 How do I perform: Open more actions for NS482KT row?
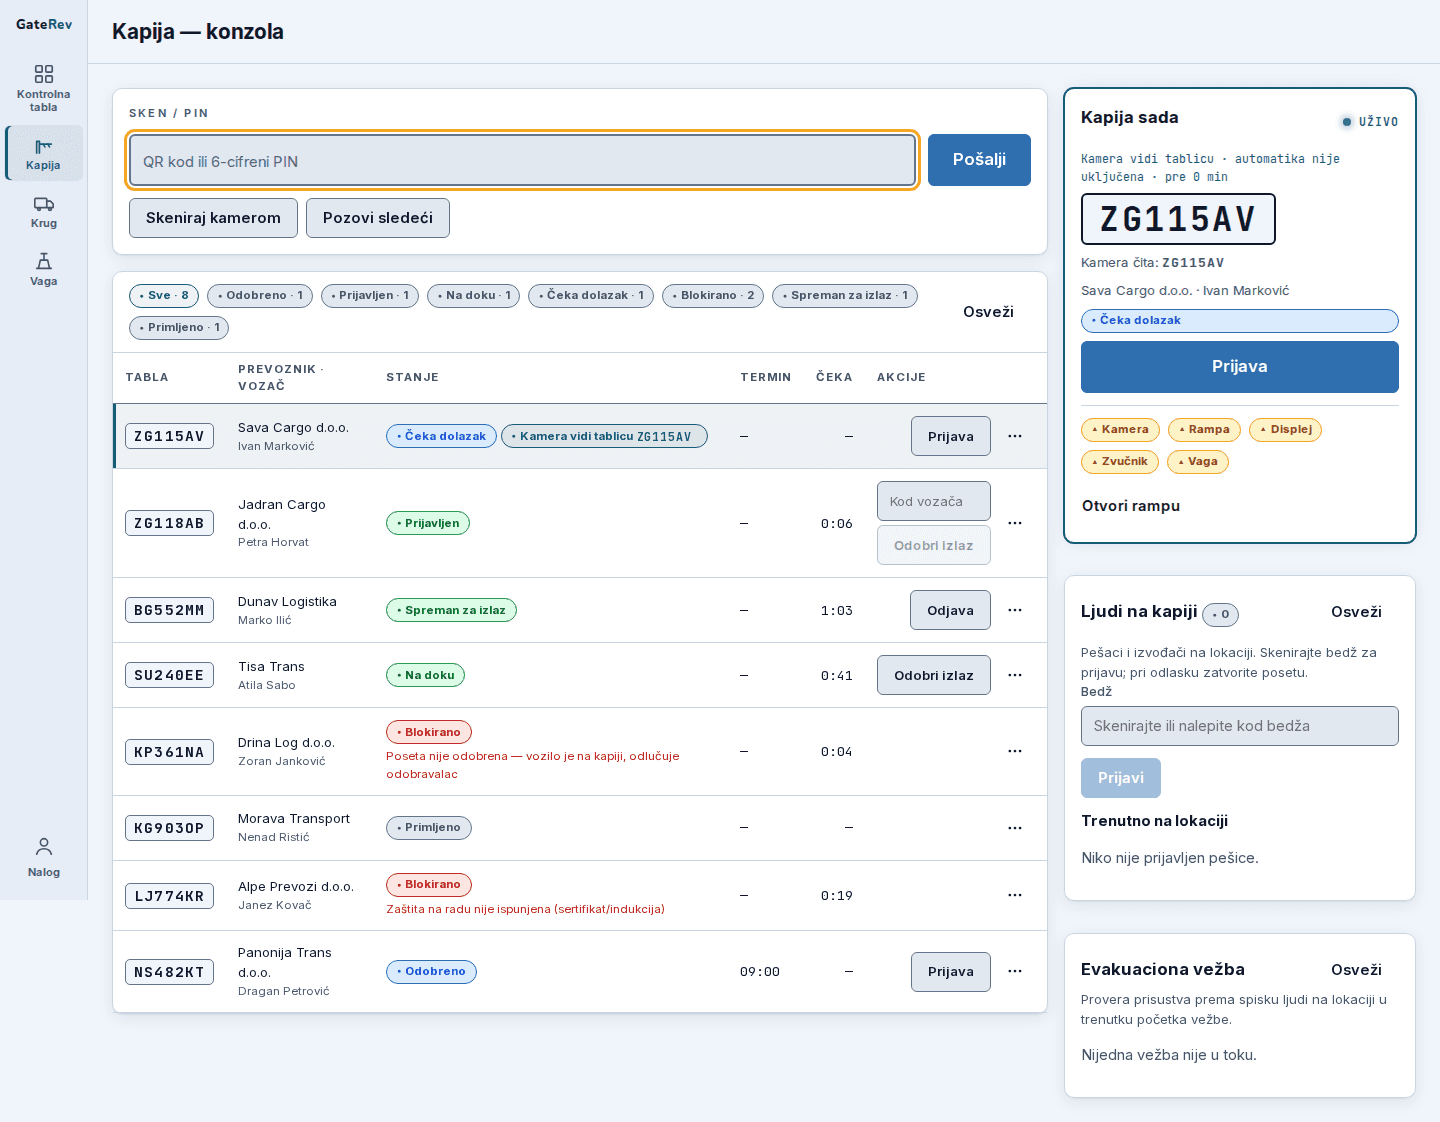coord(1015,971)
